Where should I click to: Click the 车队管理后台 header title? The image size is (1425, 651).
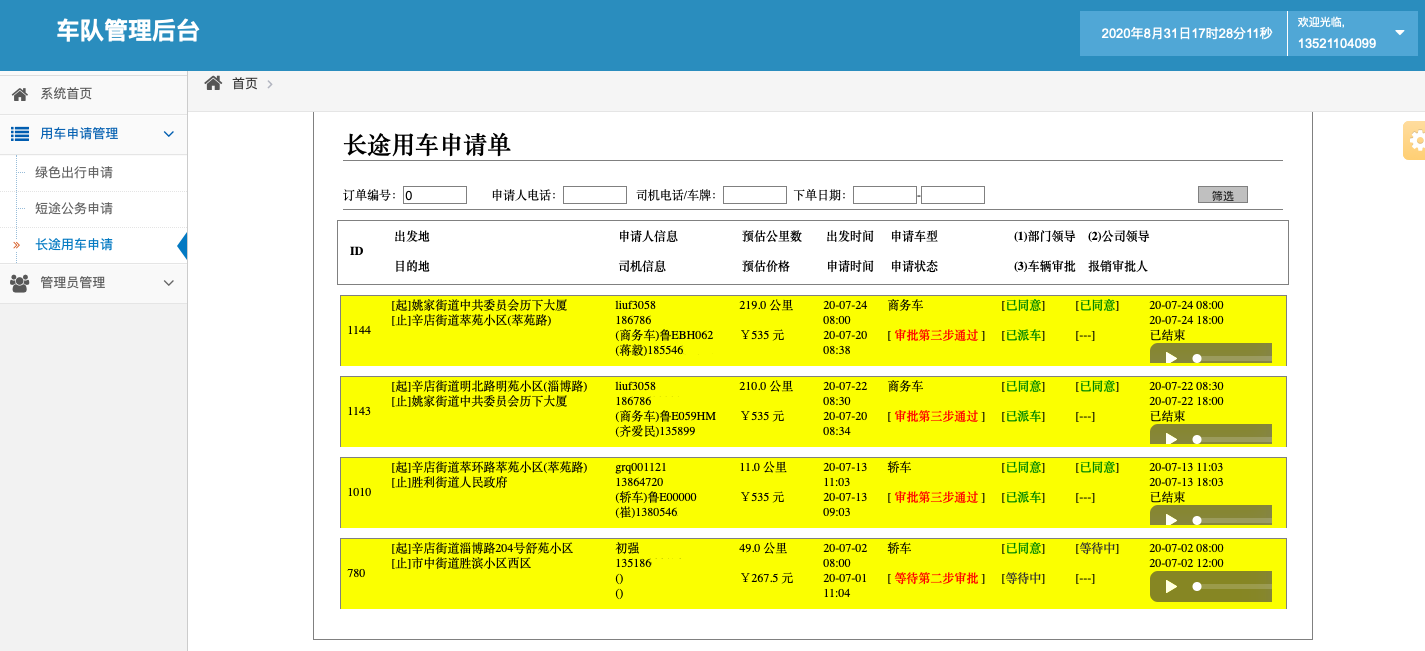click(128, 31)
